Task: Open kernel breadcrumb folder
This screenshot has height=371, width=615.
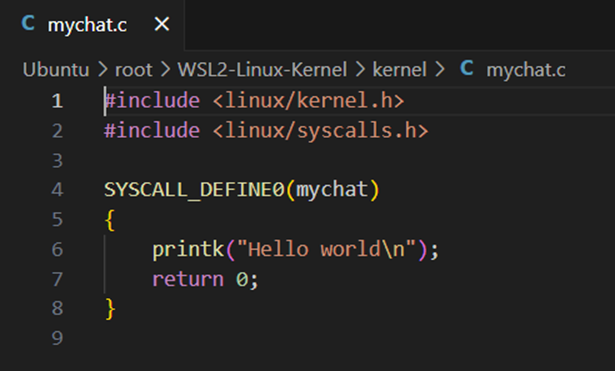Action: click(x=399, y=70)
